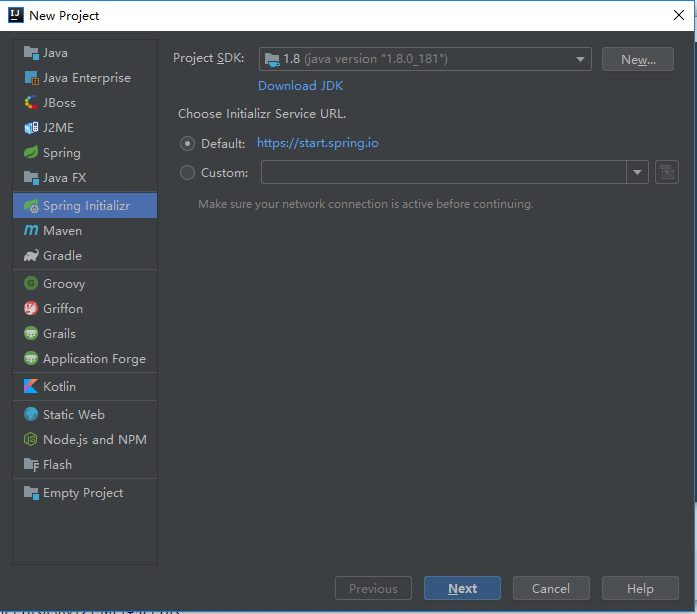Select the Griffon list item label

tap(63, 308)
